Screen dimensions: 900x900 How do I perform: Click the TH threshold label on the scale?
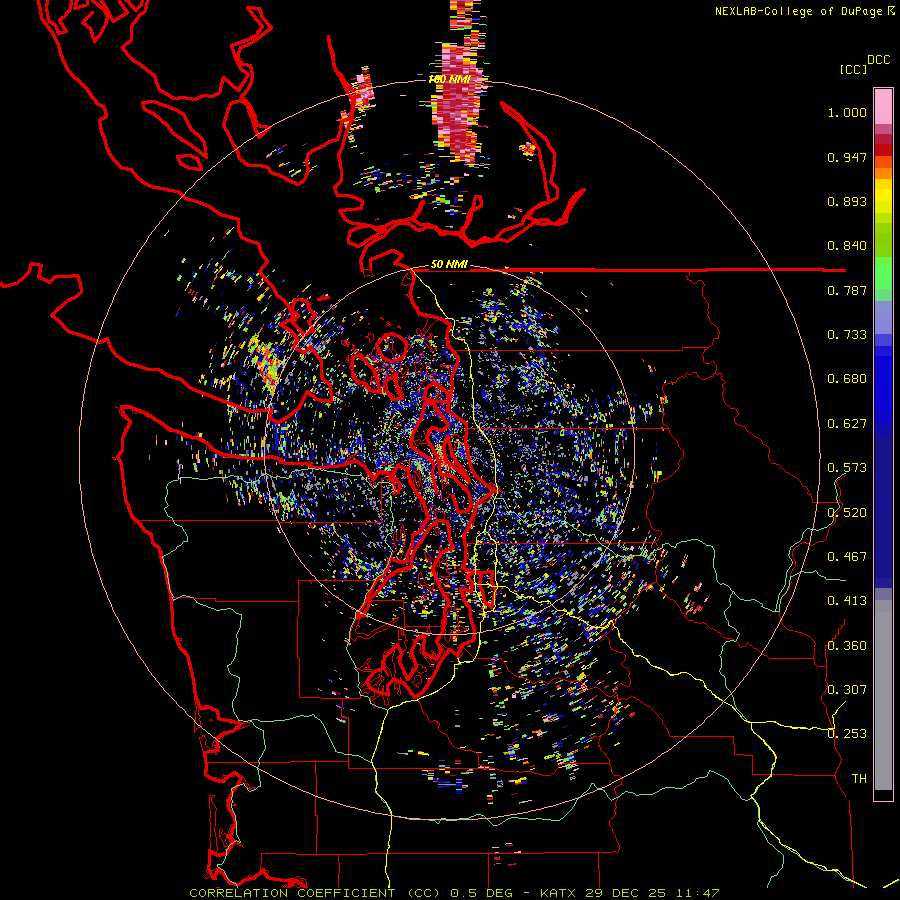pos(859,778)
